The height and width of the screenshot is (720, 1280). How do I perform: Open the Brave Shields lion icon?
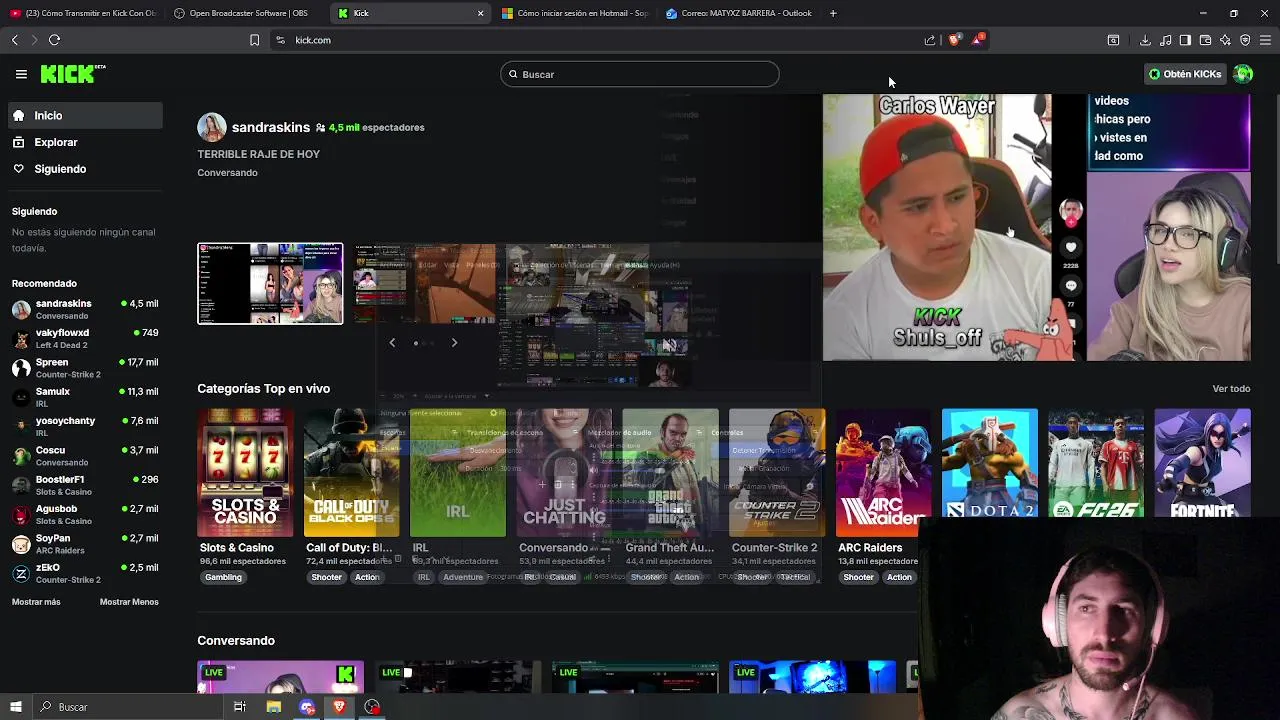954,40
